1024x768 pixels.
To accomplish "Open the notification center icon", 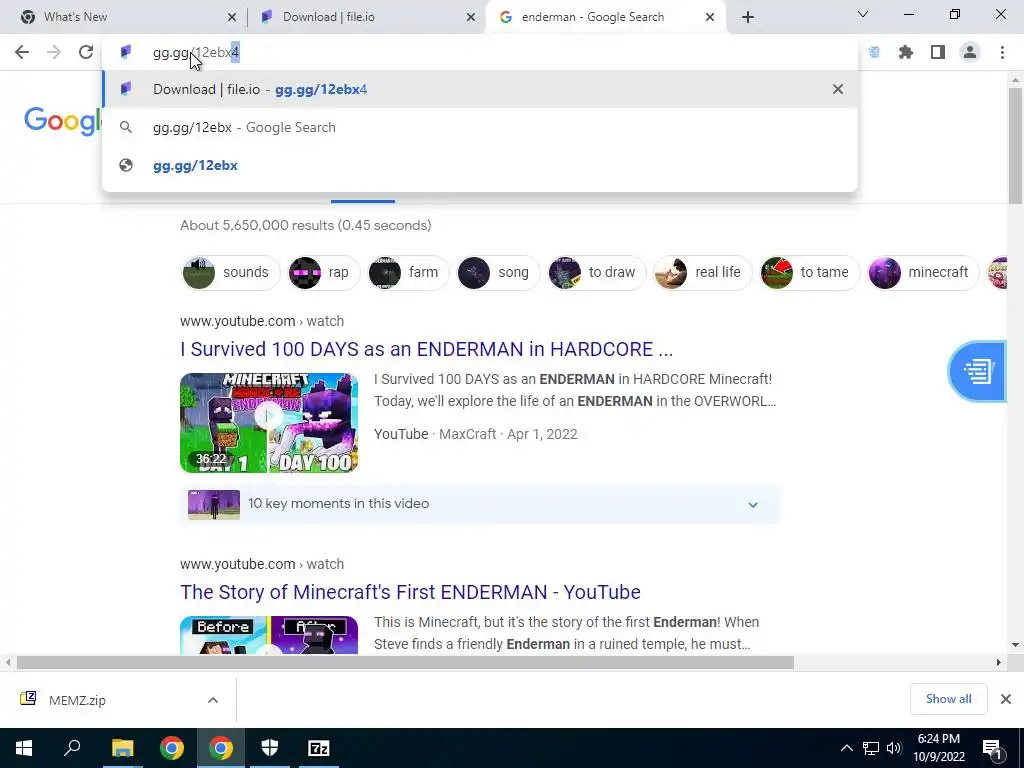I will pos(993,749).
